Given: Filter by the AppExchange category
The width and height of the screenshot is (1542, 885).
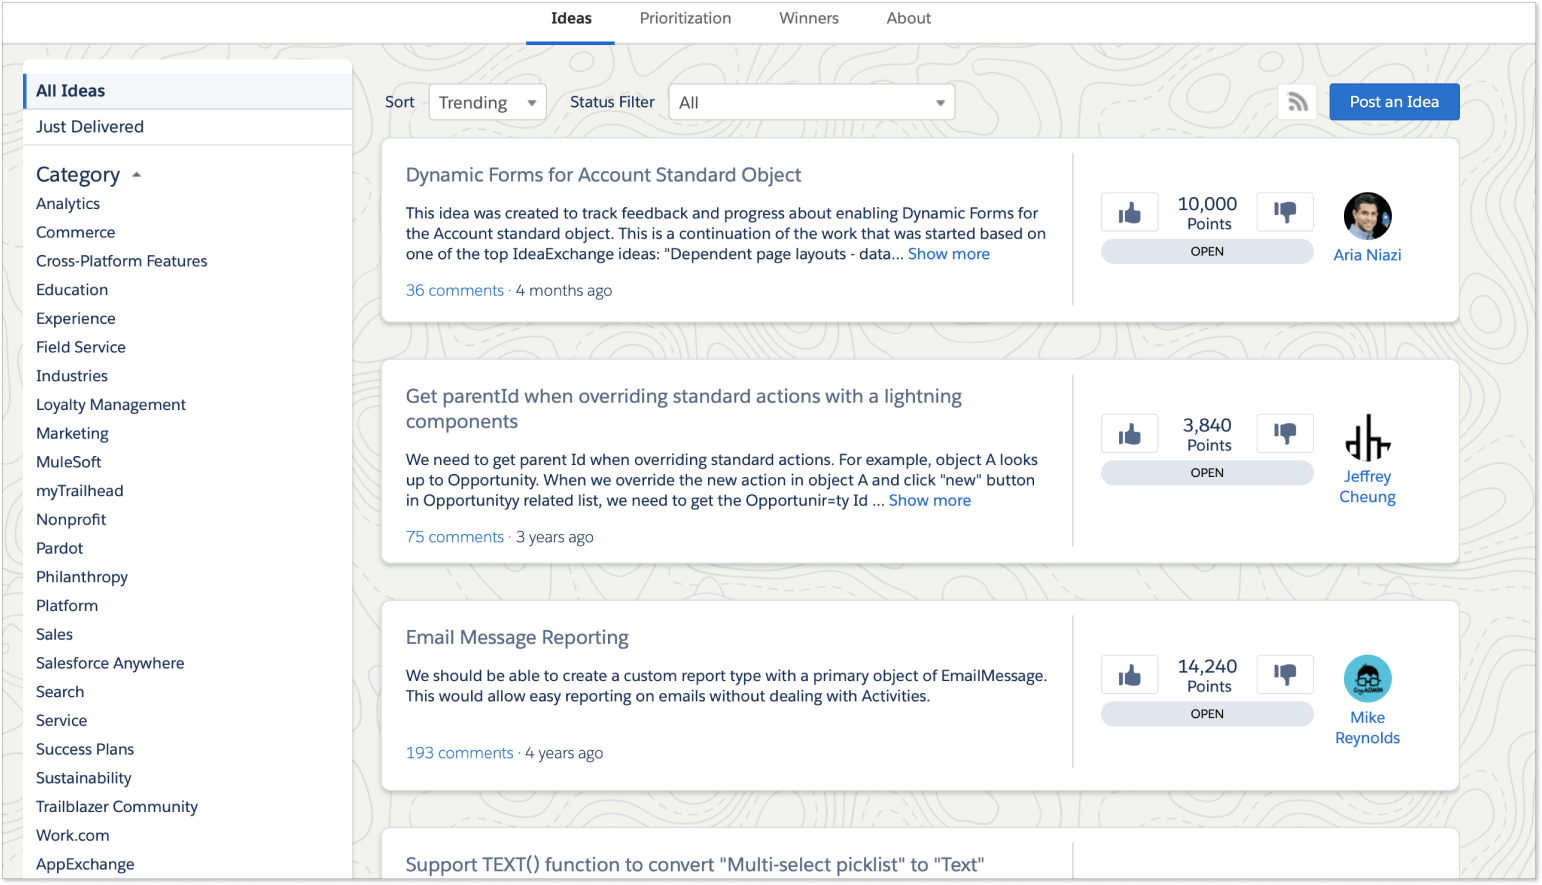Looking at the screenshot, I should (x=85, y=865).
